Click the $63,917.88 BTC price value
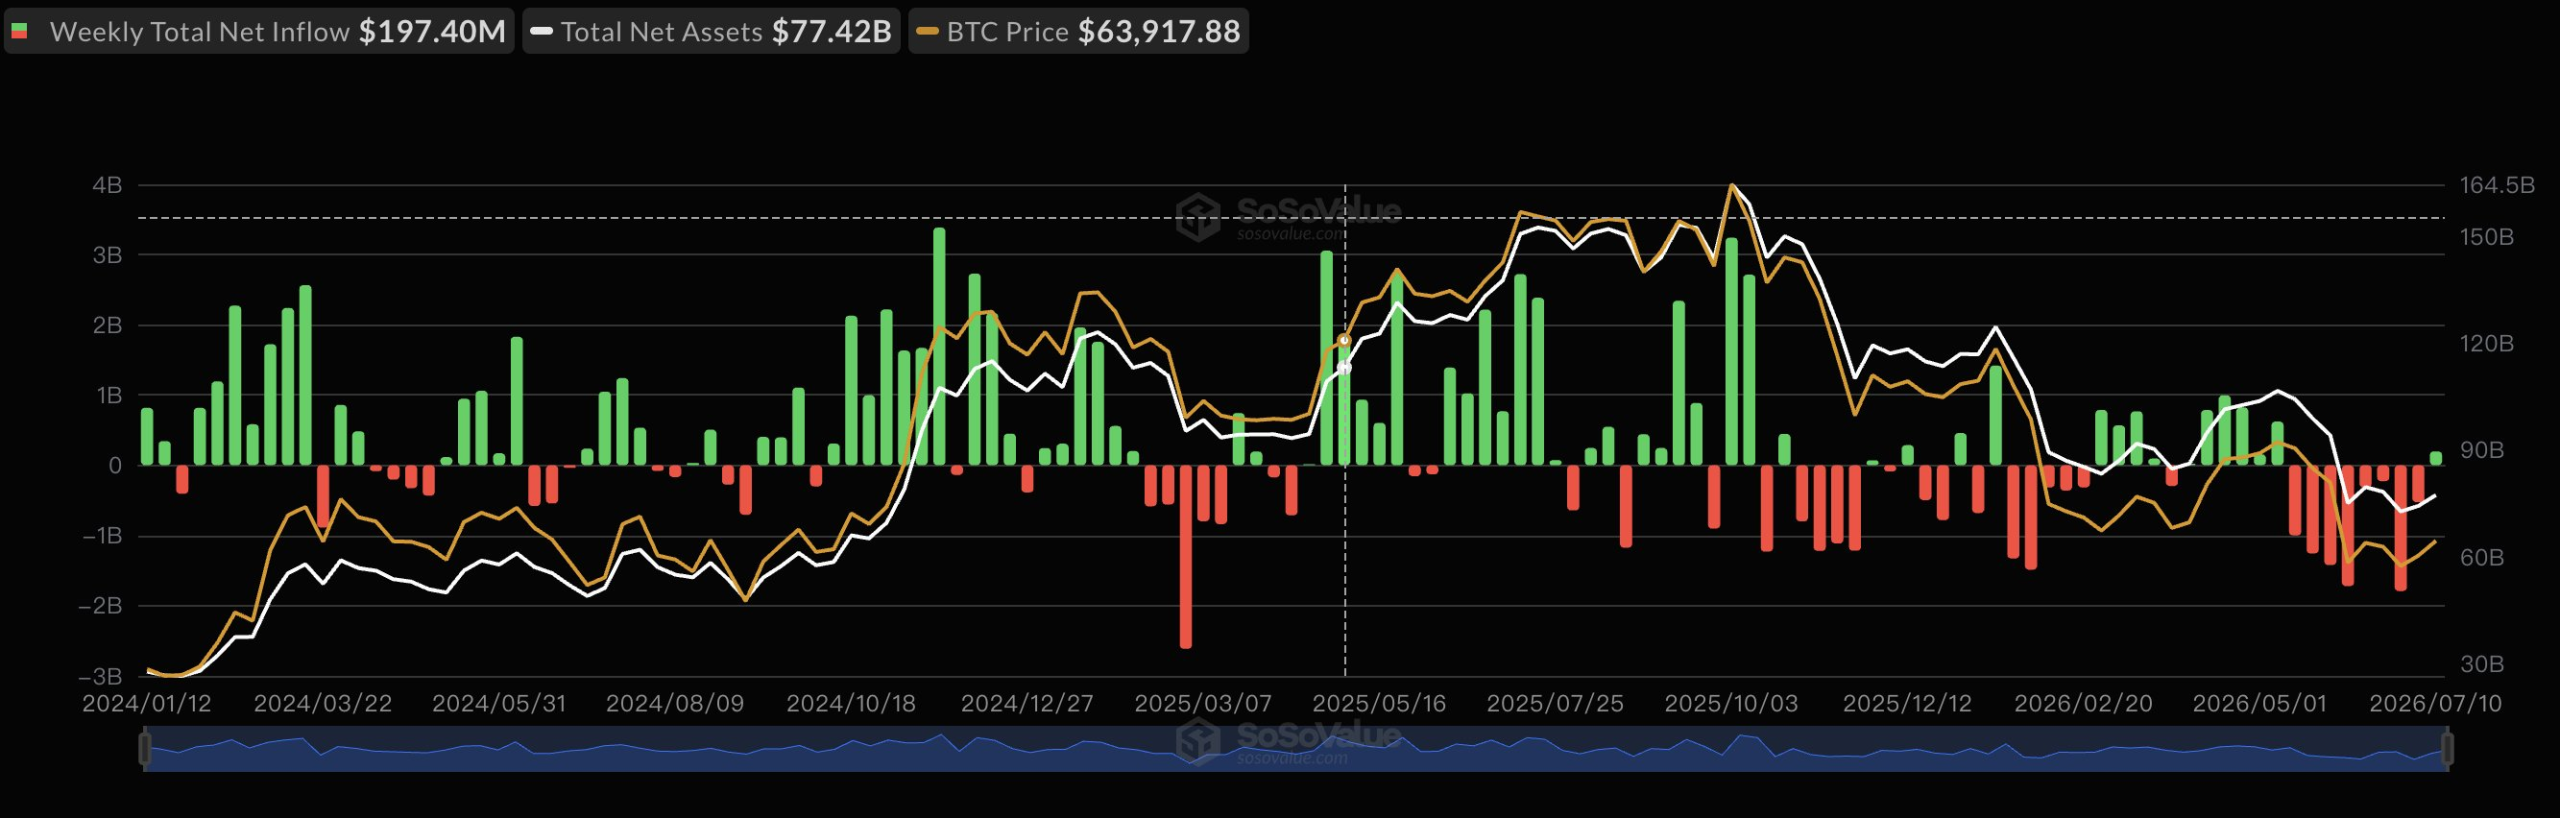The height and width of the screenshot is (818, 2560). 1159,31
